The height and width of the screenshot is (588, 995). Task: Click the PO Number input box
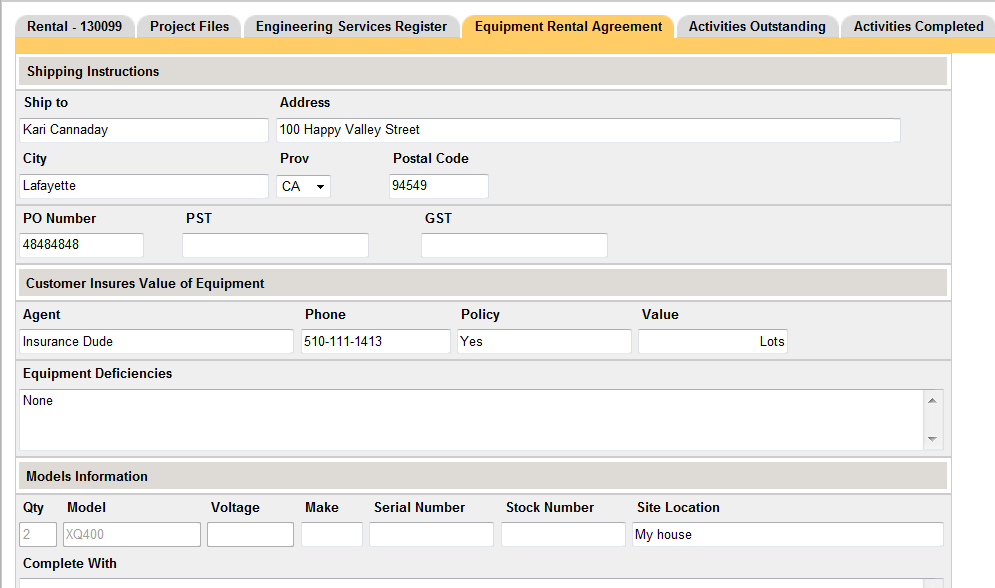point(81,245)
